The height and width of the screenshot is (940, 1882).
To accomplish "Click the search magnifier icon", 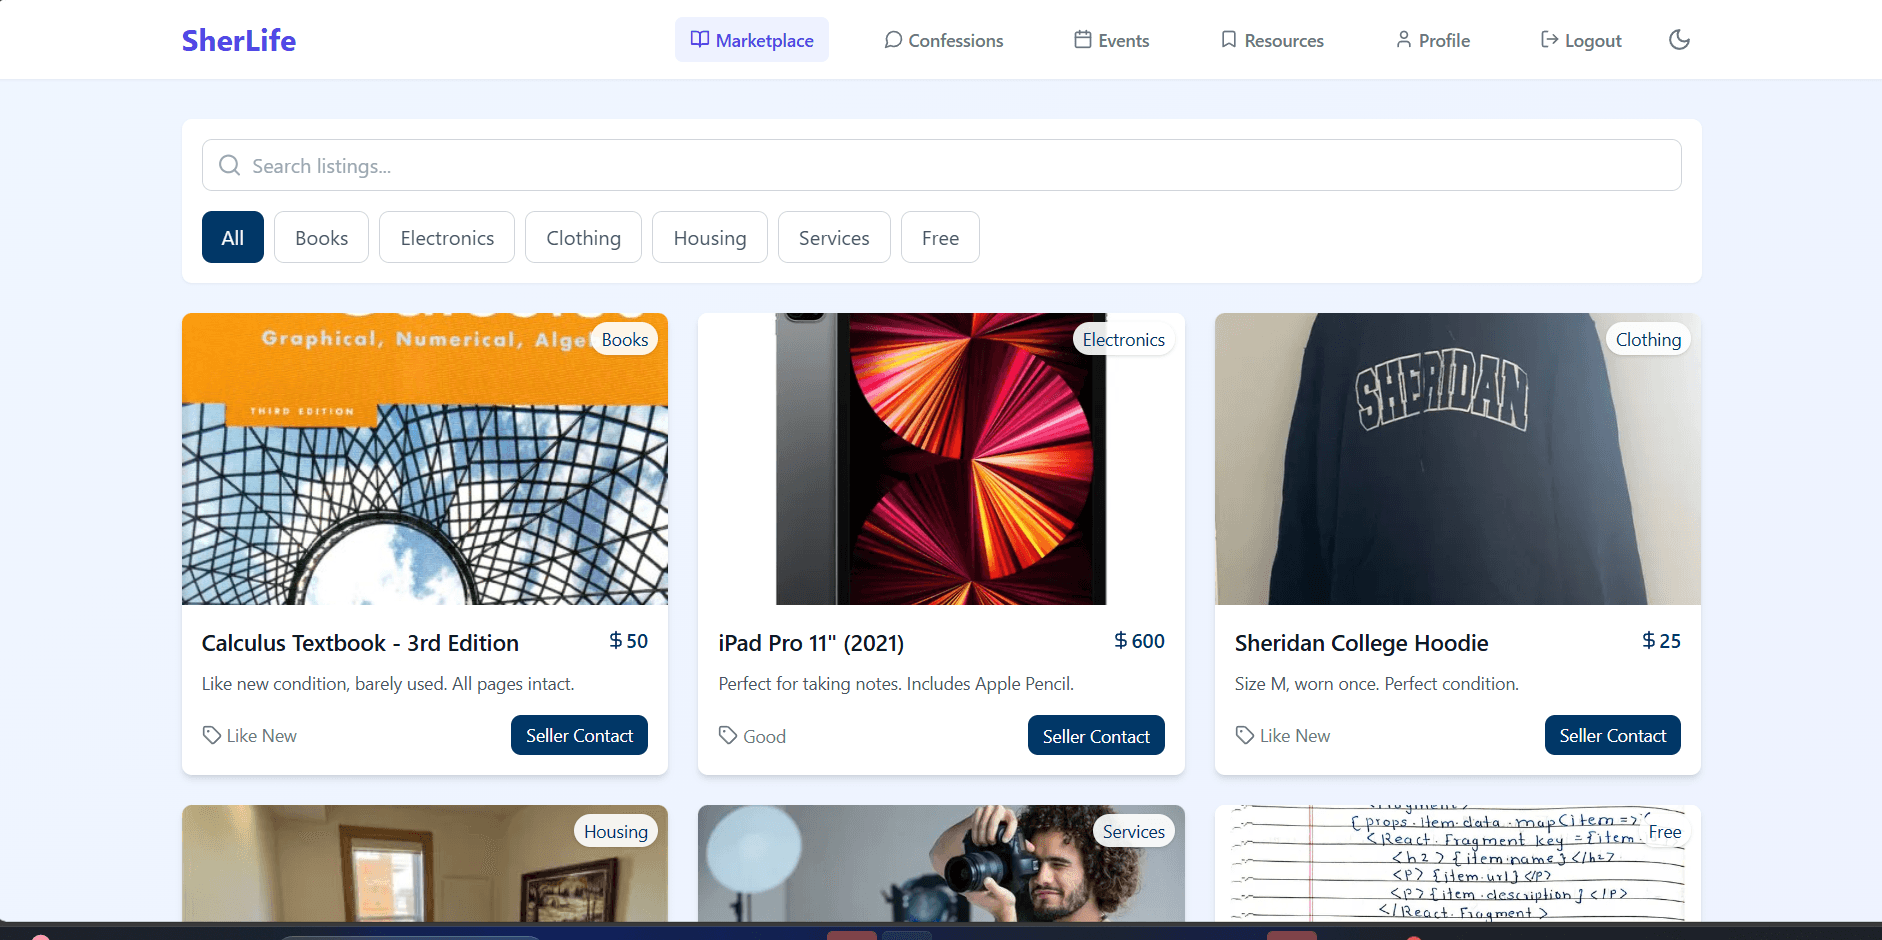I will click(229, 165).
